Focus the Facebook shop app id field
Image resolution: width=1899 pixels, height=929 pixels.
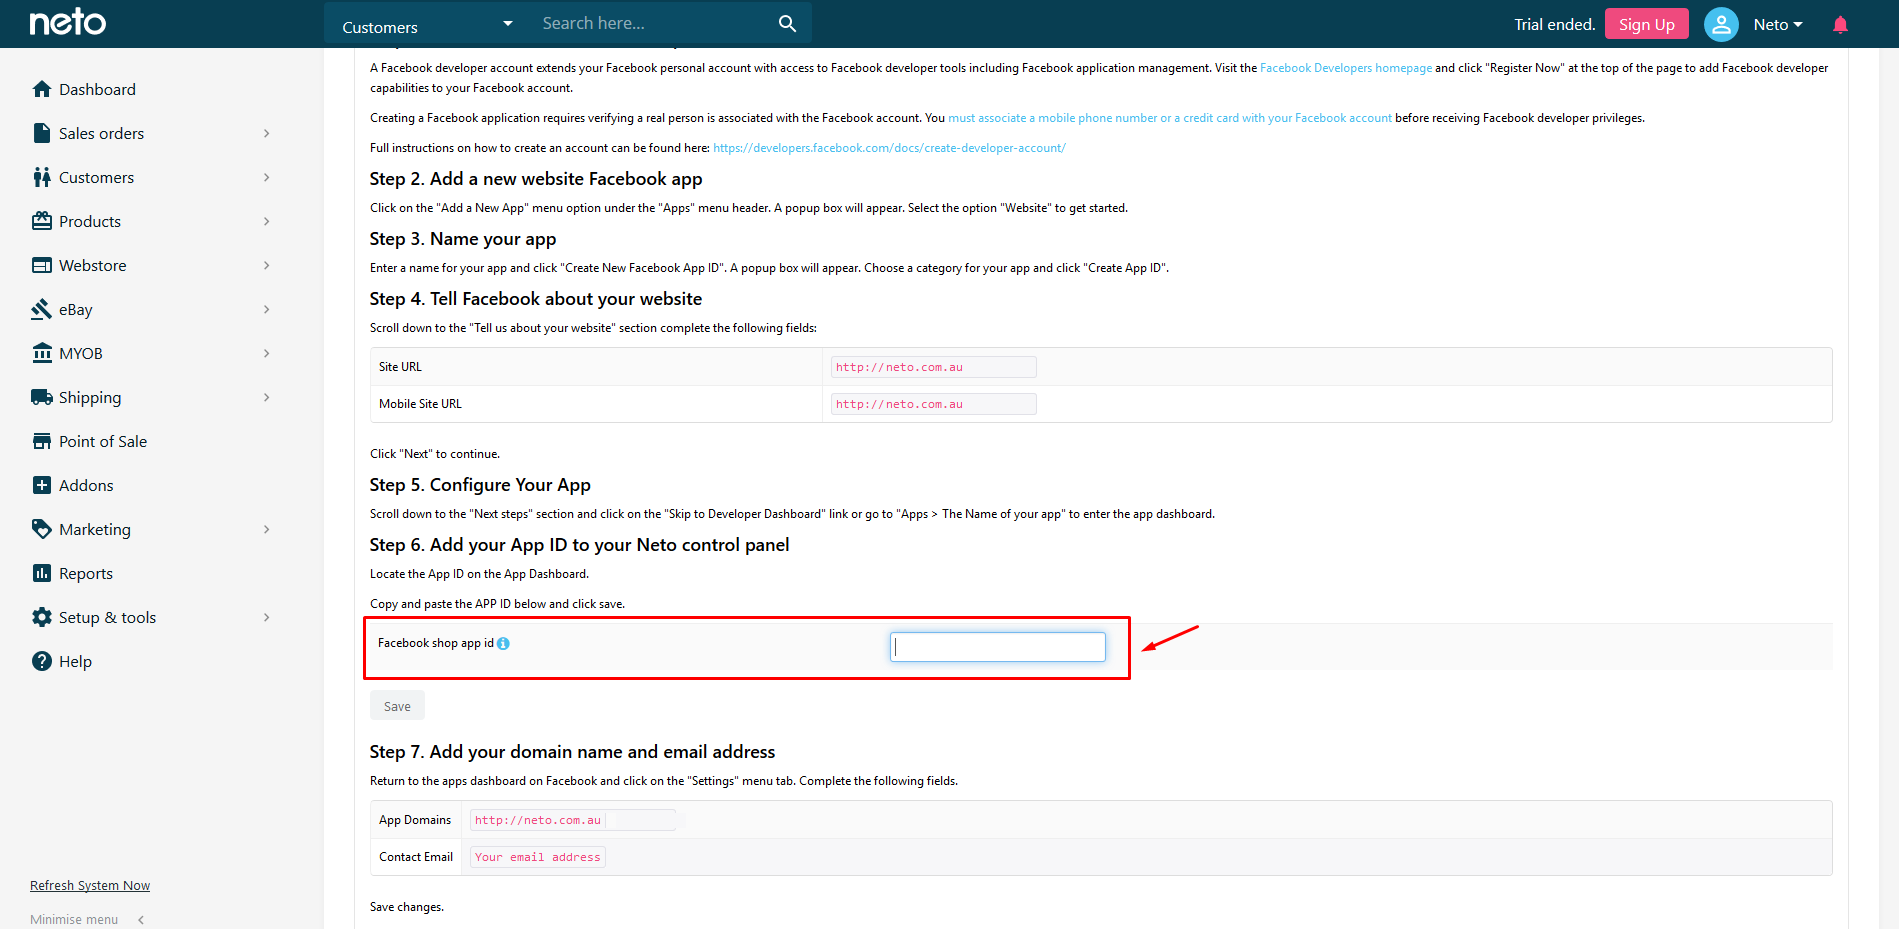(x=998, y=647)
